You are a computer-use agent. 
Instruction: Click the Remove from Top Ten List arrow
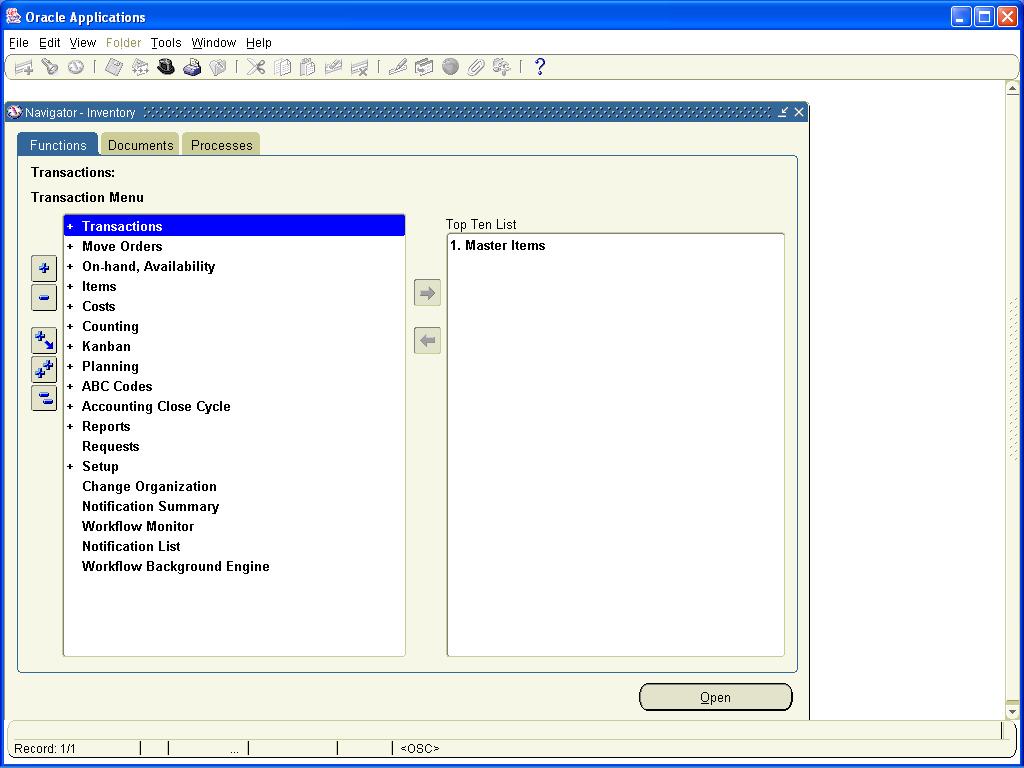[x=427, y=341]
